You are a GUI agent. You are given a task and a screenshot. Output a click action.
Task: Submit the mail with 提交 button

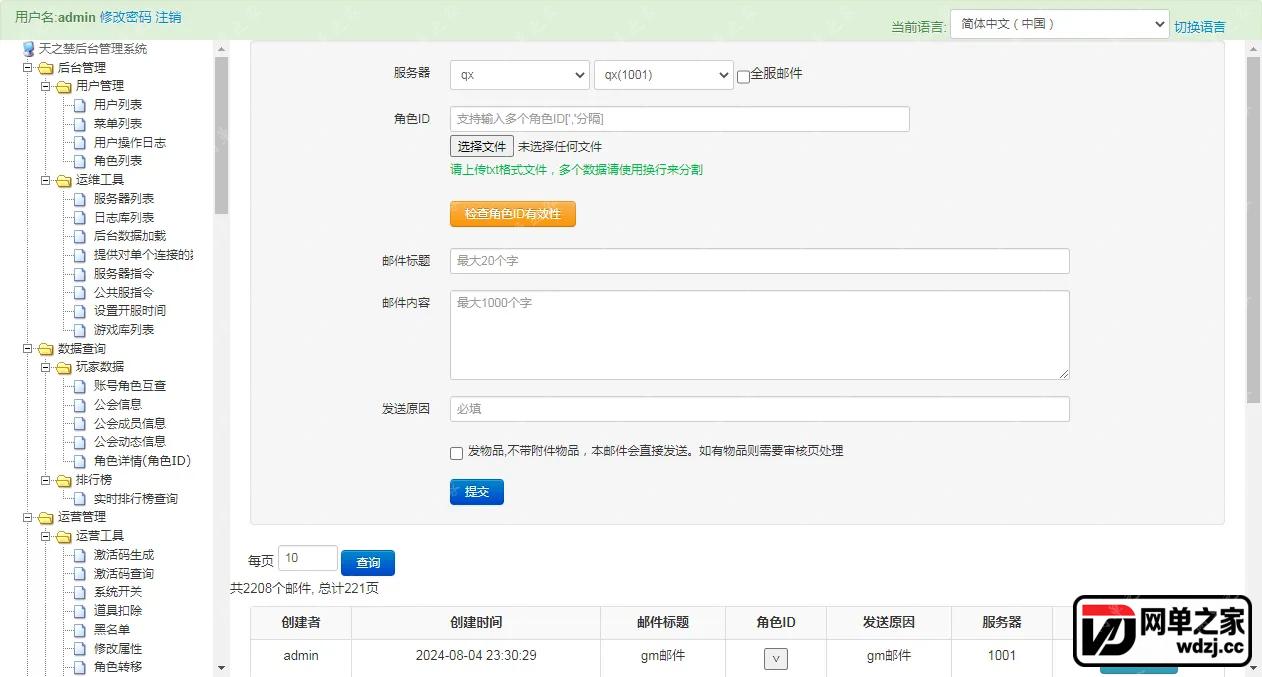(x=477, y=492)
